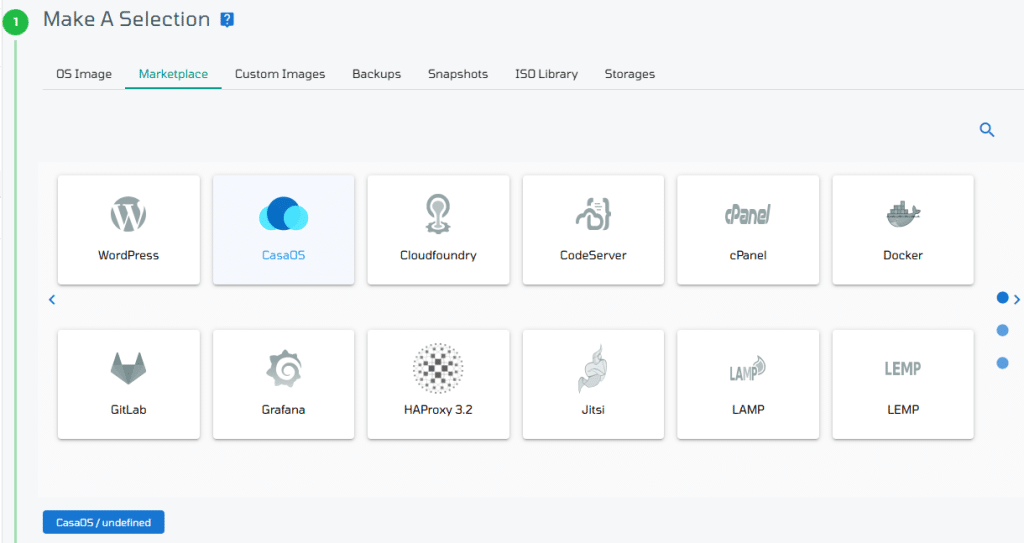Click the Docker label text
This screenshot has height=543, width=1024.
coord(903,255)
